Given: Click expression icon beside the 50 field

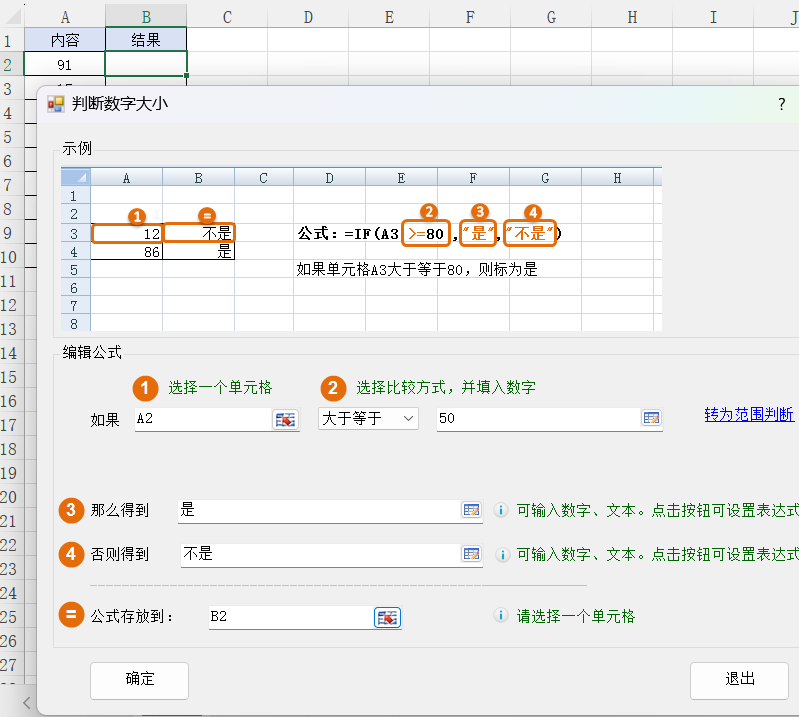Looking at the screenshot, I should click(651, 419).
